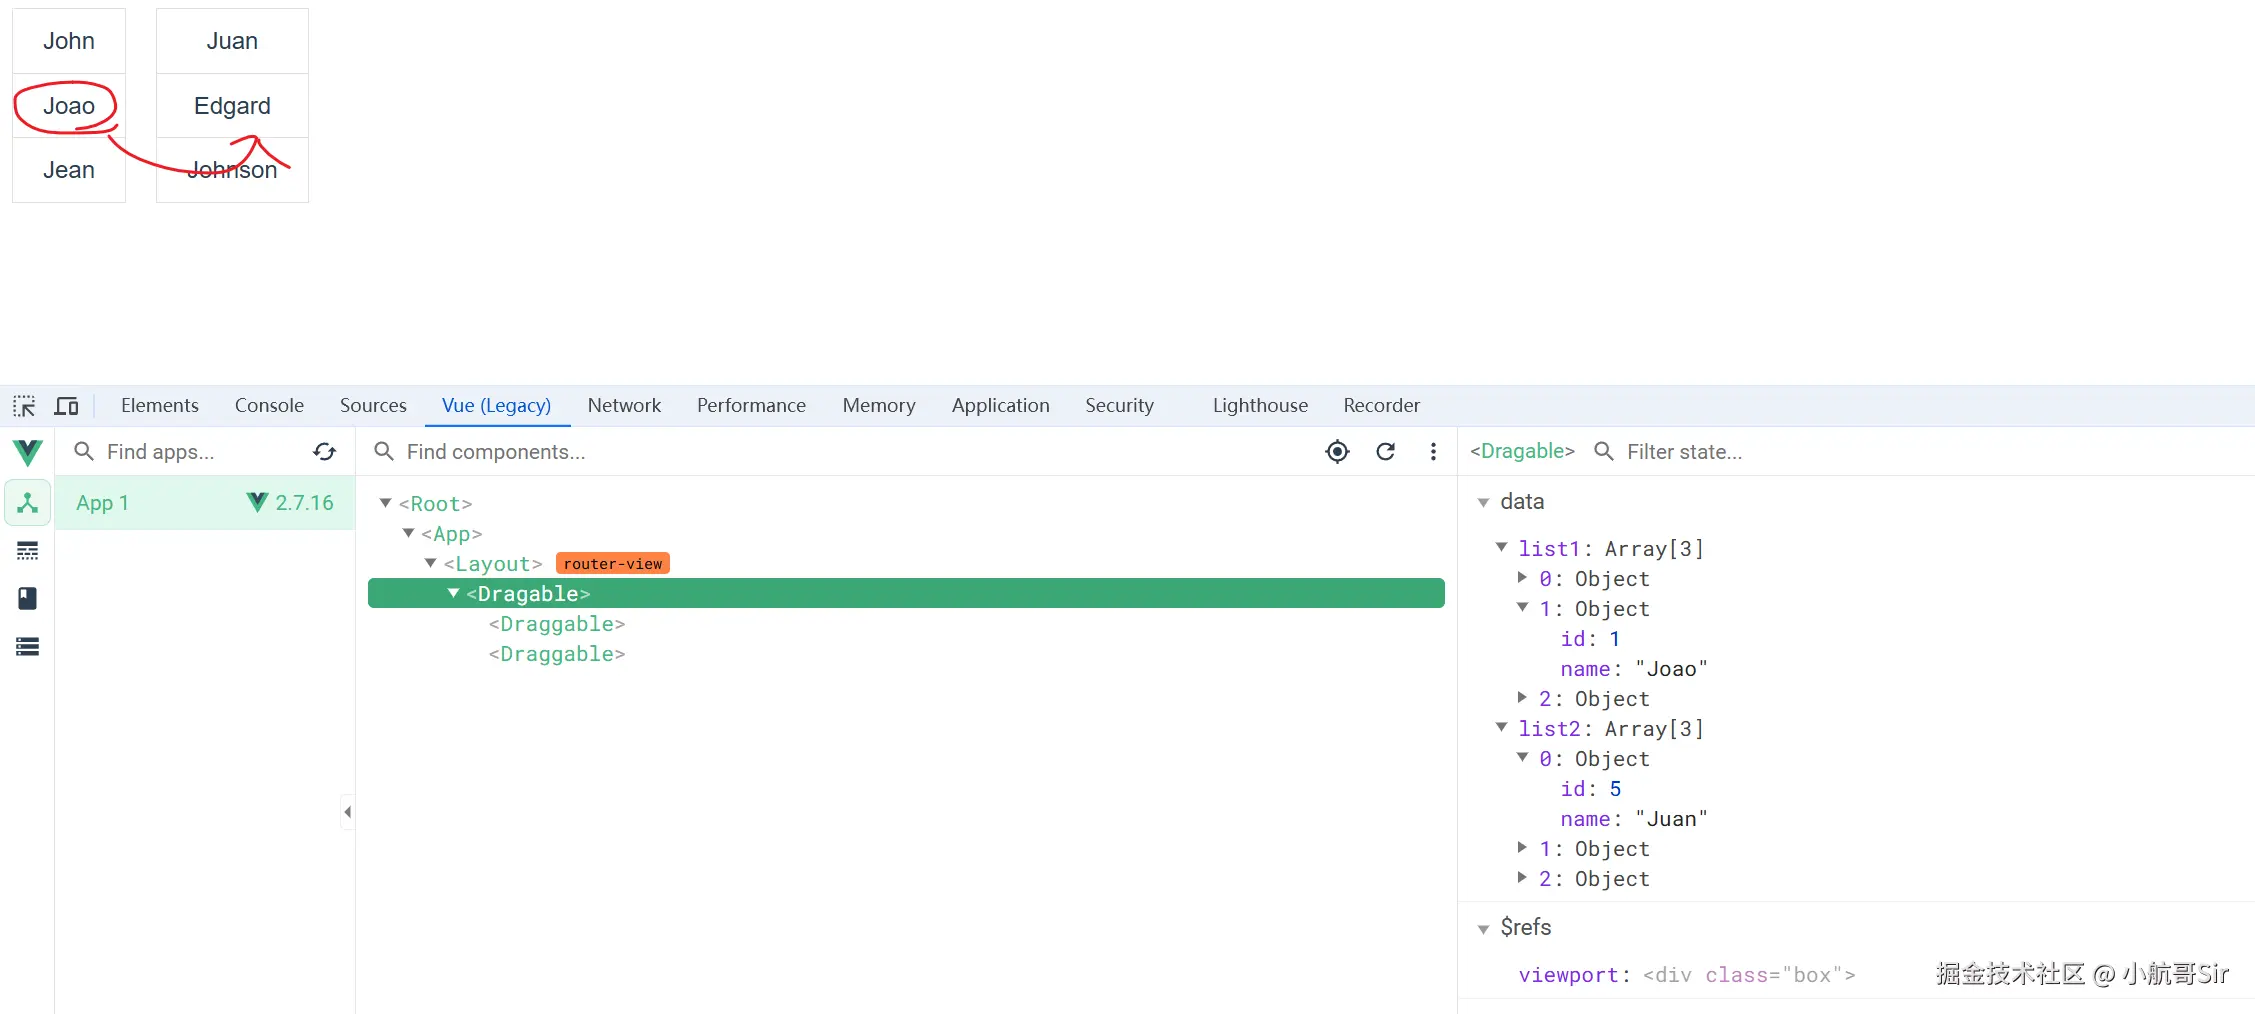The width and height of the screenshot is (2255, 1014).
Task: Click the search icon beside Find apps
Action: click(84, 452)
